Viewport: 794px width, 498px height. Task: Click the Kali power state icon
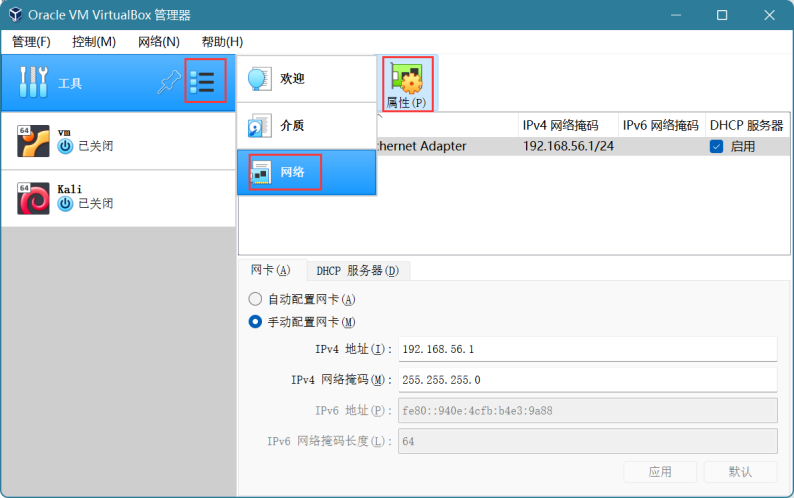(65, 204)
